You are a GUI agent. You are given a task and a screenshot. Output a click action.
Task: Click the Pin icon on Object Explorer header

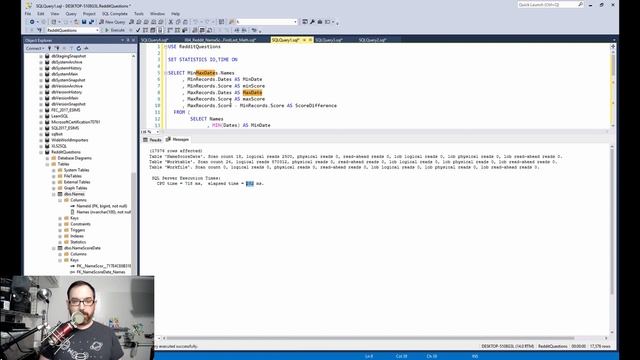click(x=128, y=40)
